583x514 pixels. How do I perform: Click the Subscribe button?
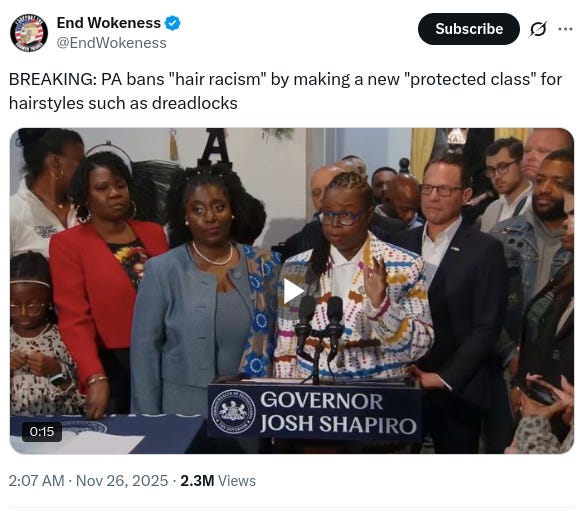469,29
